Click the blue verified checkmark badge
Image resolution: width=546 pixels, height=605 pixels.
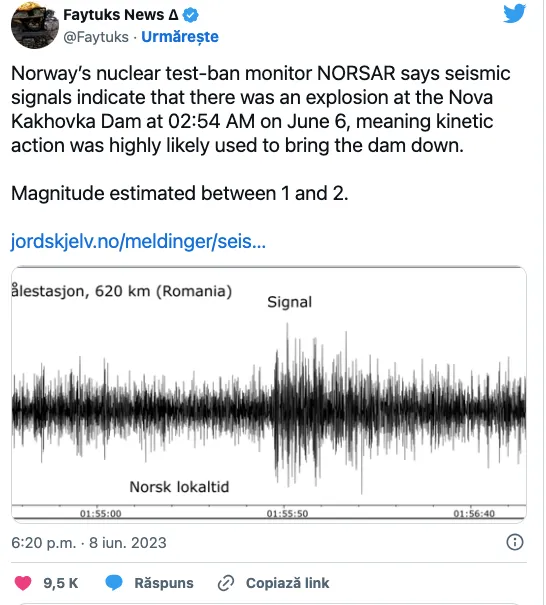(x=191, y=15)
